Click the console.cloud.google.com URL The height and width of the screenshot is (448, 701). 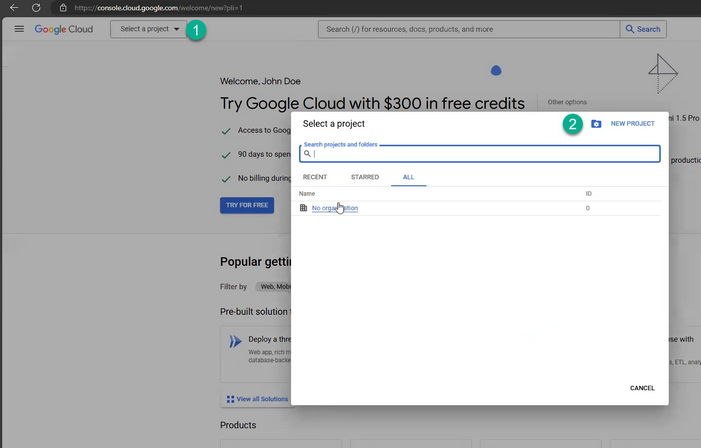[158, 8]
